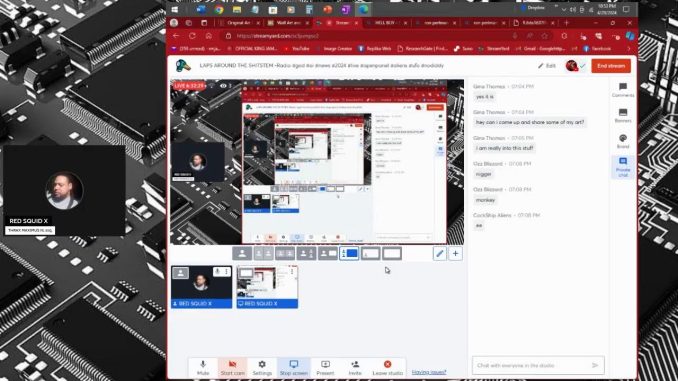This screenshot has width=678, height=381.
Task: Toggle mic icon on RED SQUID X camera card
Action: coord(217,272)
